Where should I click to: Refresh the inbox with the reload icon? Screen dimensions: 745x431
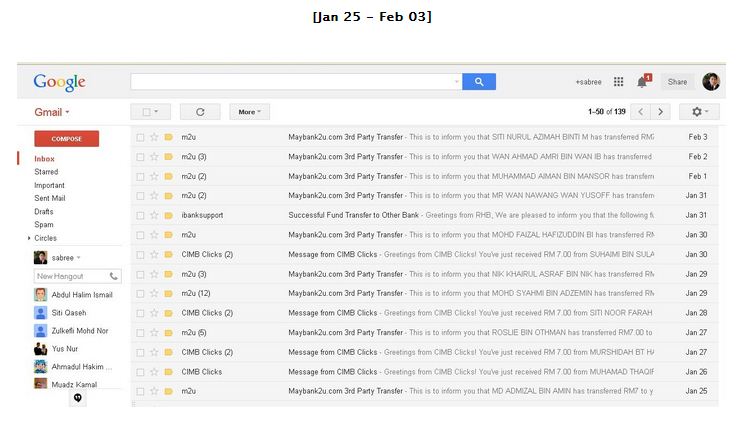(200, 112)
